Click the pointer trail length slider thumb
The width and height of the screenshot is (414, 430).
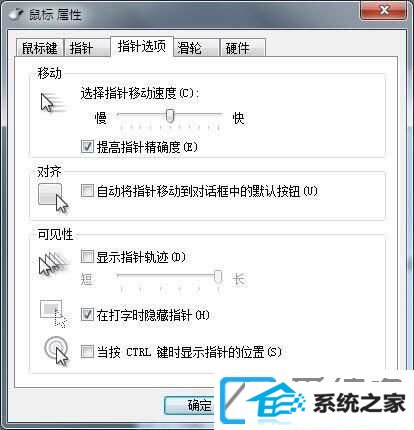coord(218,277)
